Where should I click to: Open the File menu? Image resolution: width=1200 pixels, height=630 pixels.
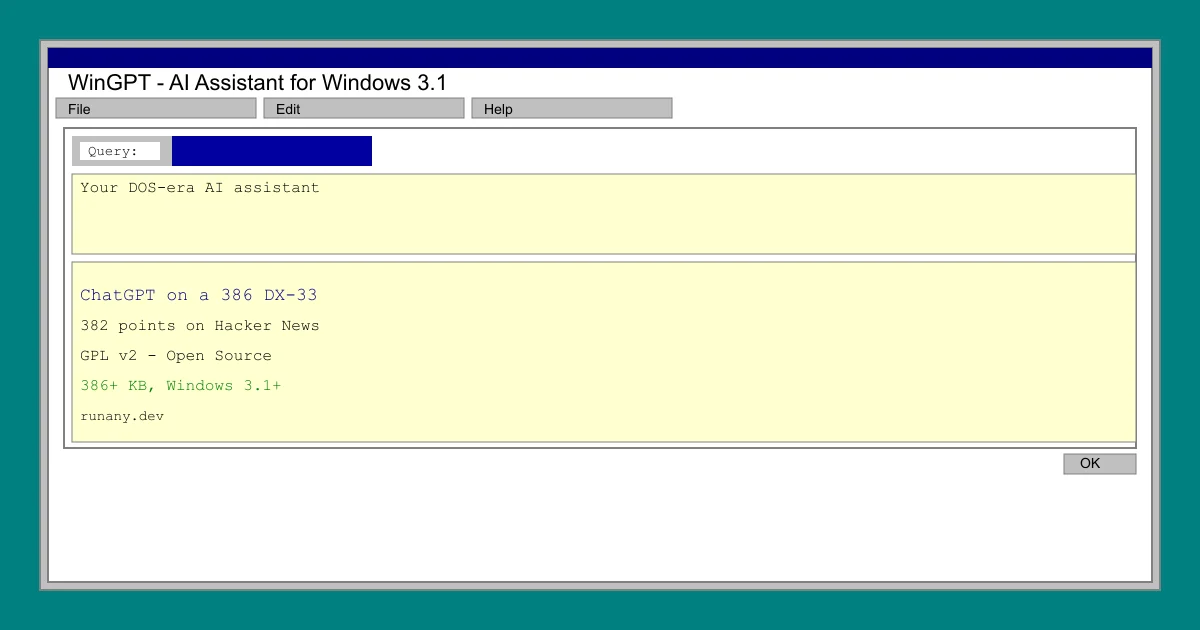[x=156, y=108]
